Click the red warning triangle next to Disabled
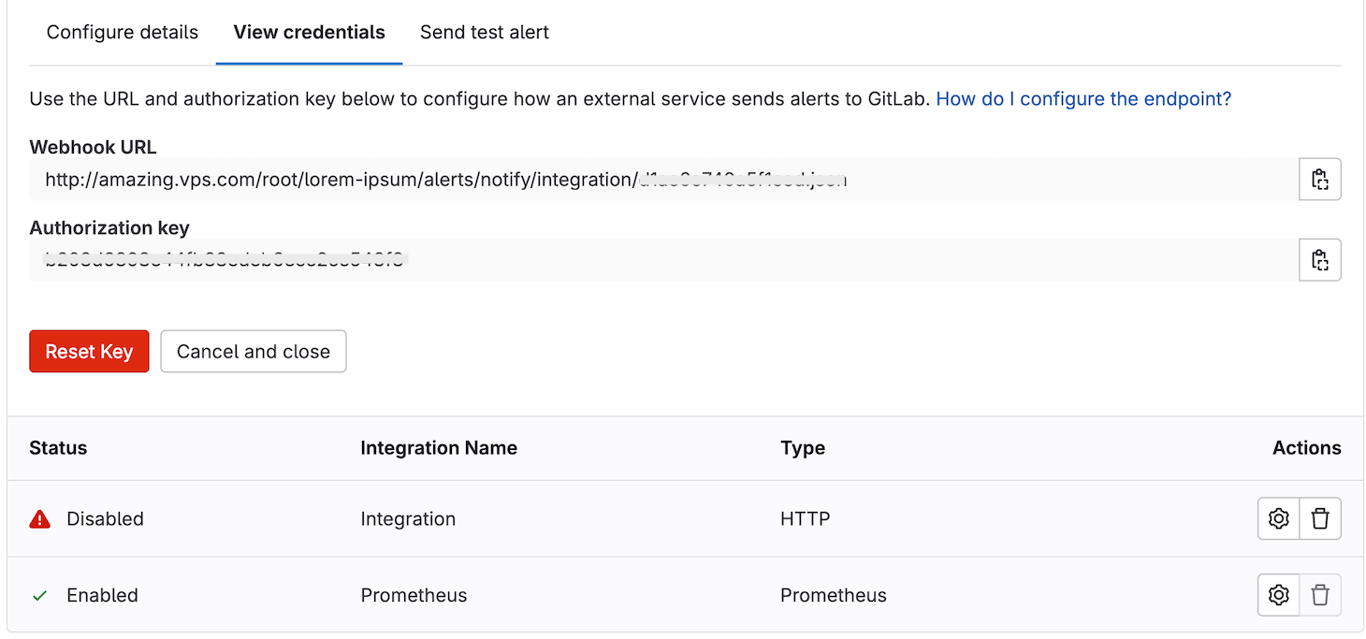 [x=38, y=518]
